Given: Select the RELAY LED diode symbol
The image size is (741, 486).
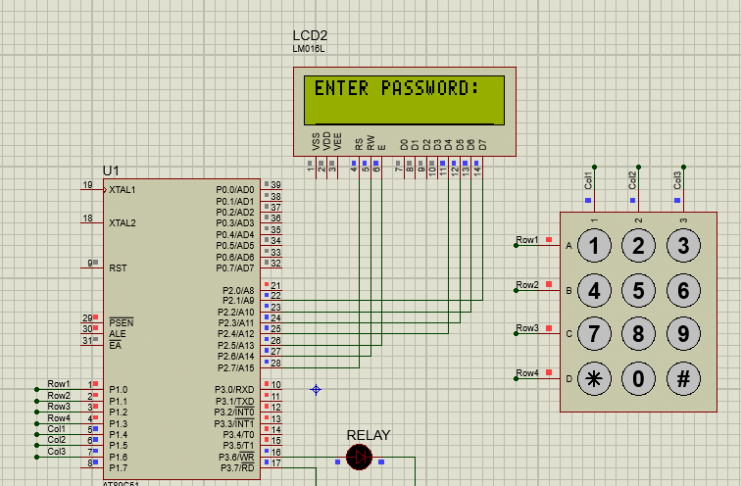Looking at the screenshot, I should tap(359, 457).
